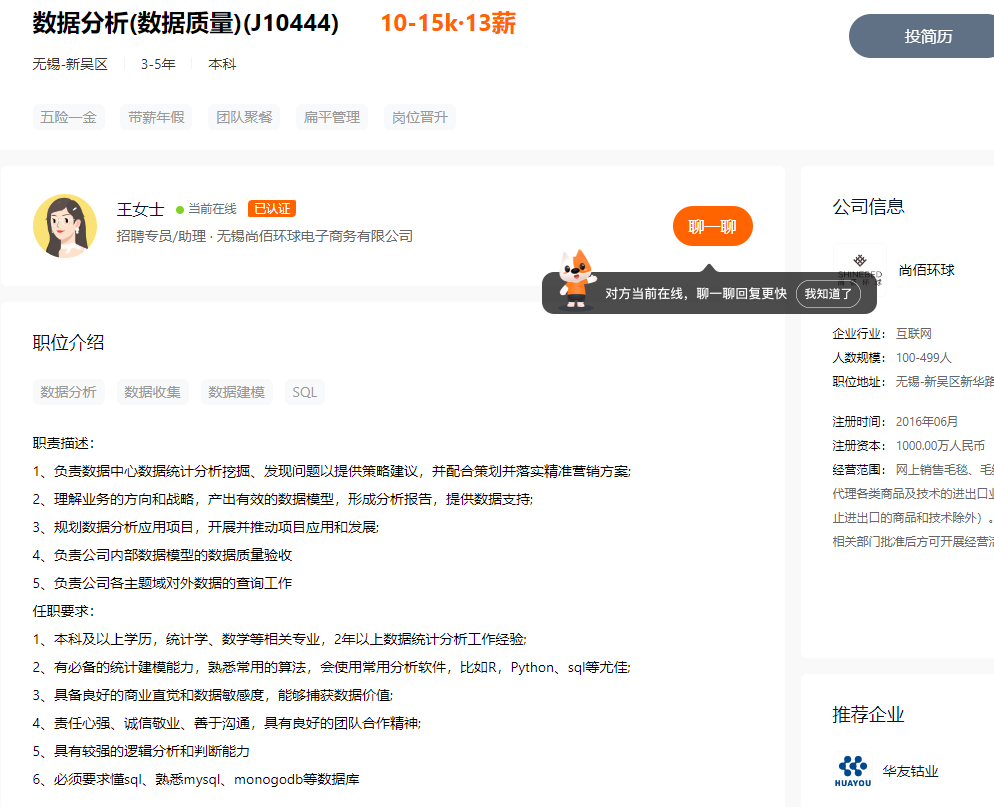Click the 五险一金 benefit tag
Image resolution: width=994 pixels, height=807 pixels.
pos(69,117)
